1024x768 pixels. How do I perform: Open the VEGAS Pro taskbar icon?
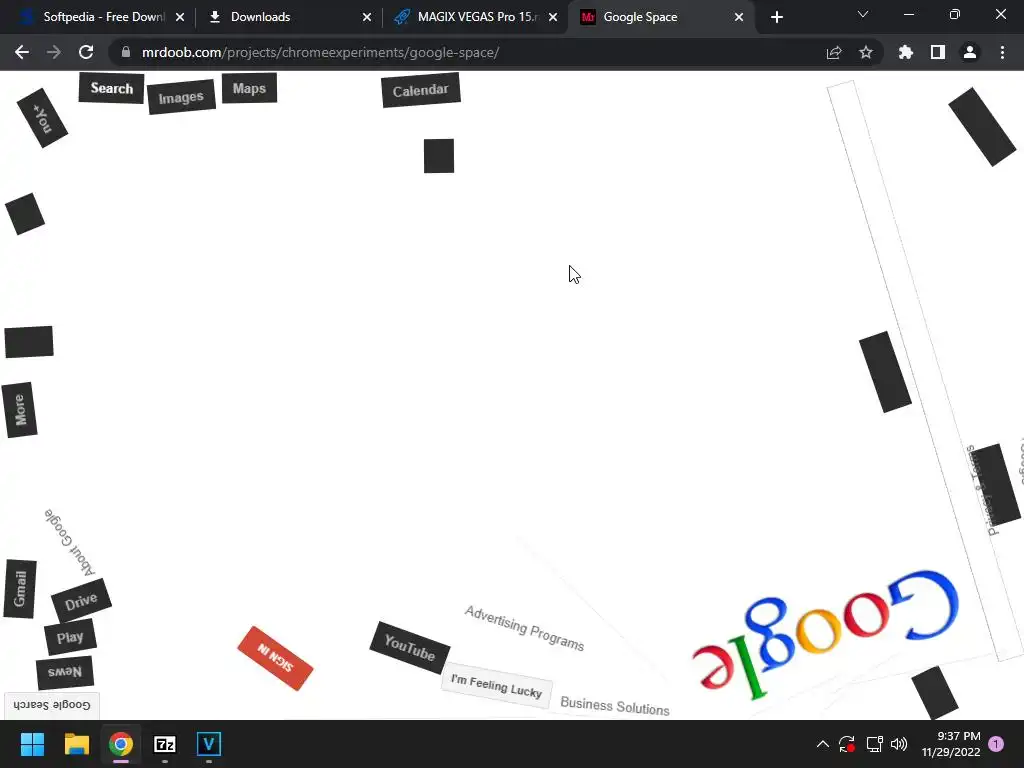click(x=209, y=744)
